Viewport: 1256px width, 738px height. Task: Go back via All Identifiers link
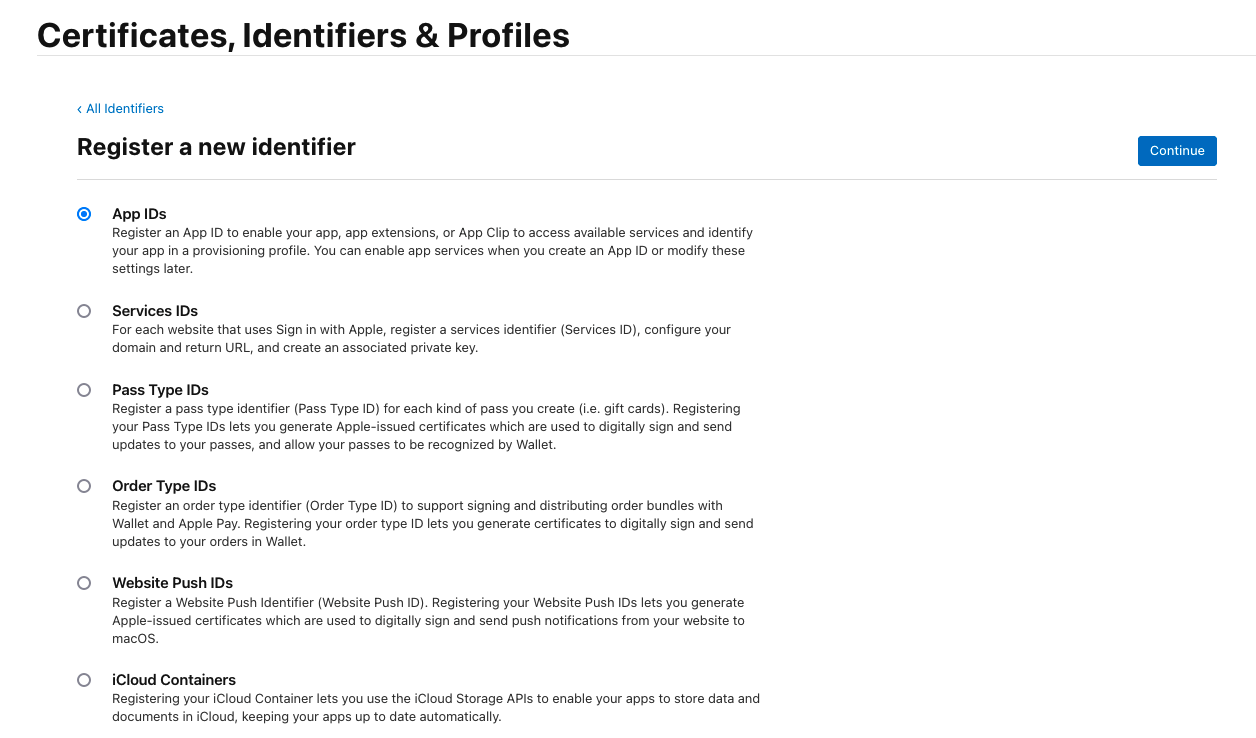(x=124, y=109)
